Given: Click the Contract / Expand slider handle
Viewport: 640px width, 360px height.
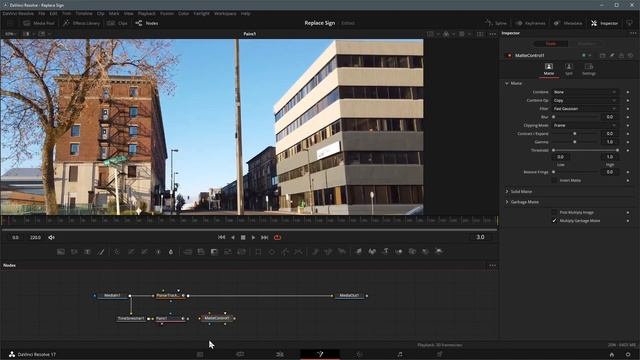Looking at the screenshot, I should click(575, 133).
